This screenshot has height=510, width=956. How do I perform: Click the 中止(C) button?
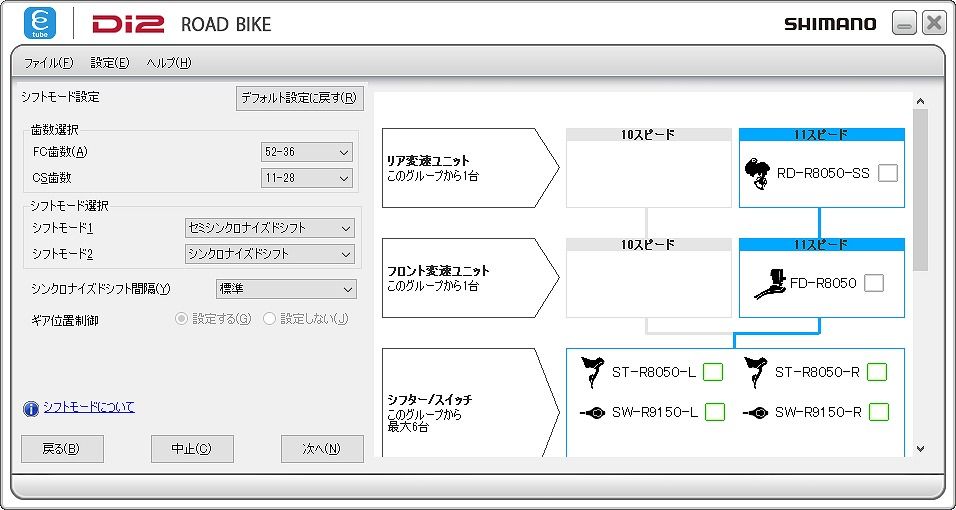[x=193, y=449]
